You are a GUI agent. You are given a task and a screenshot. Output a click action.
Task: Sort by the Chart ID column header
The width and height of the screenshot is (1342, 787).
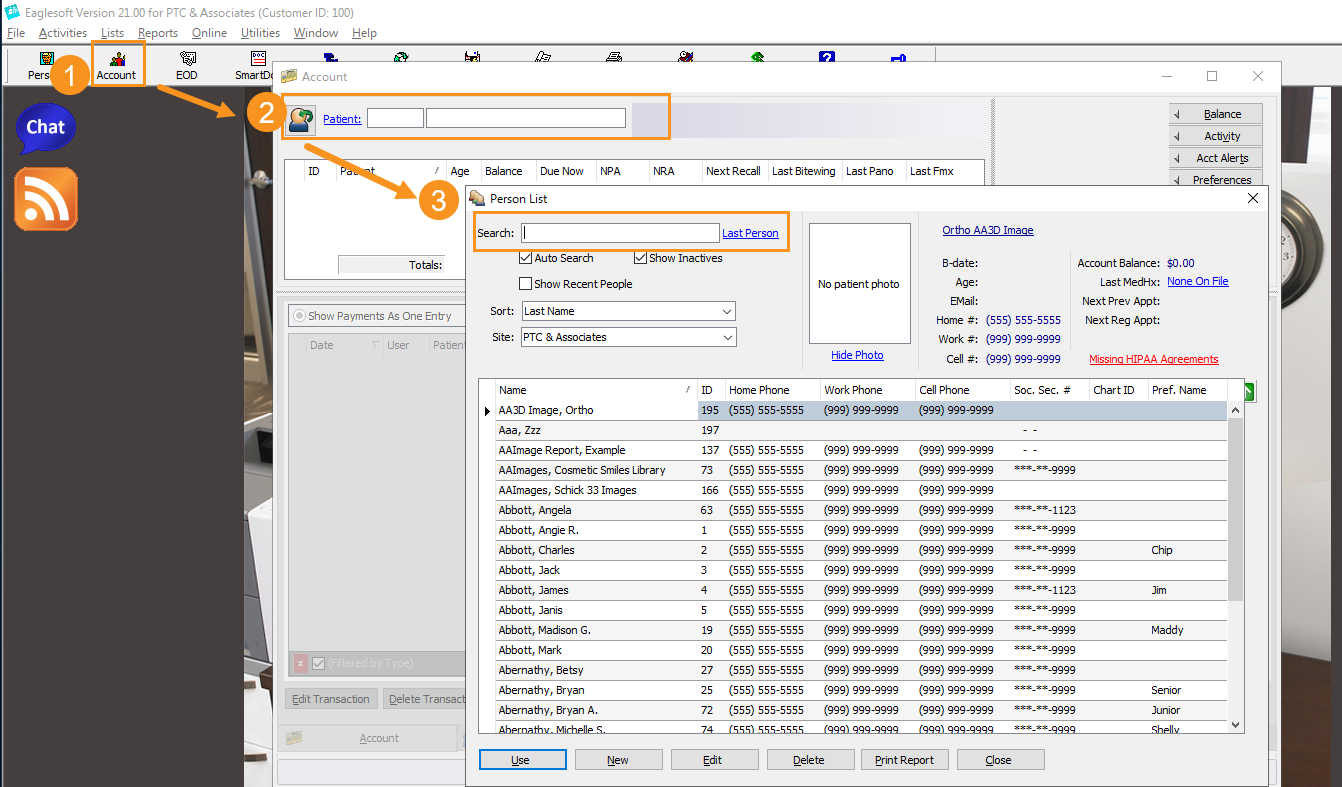[1117, 390]
